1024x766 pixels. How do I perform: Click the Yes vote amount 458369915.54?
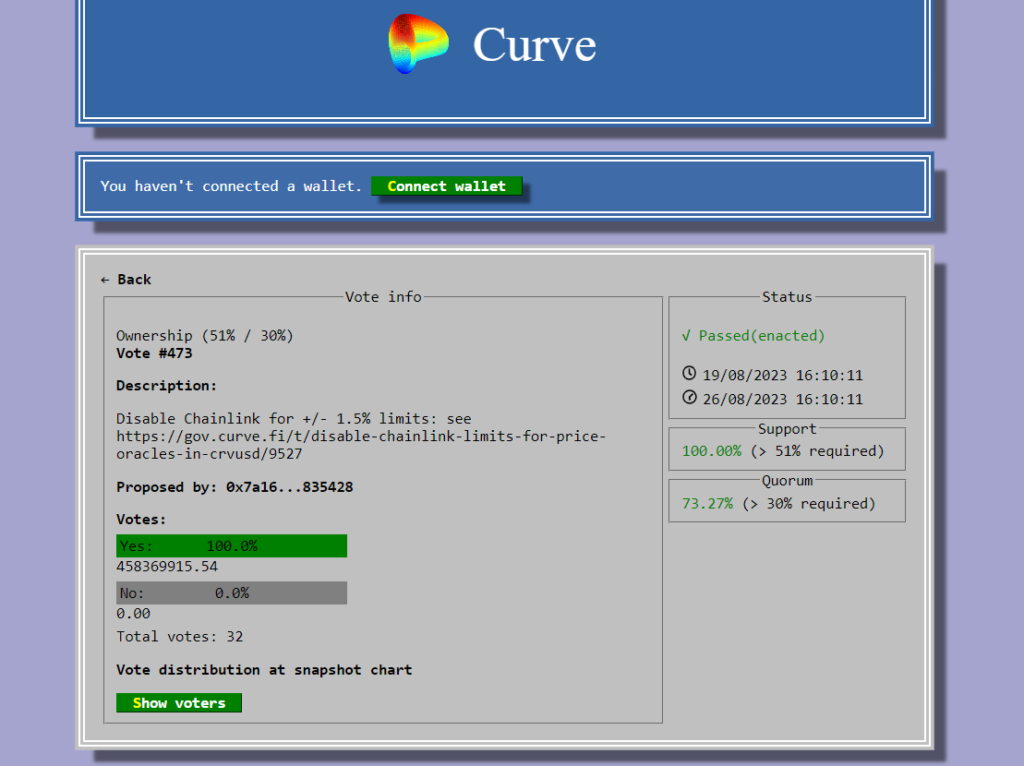pyautogui.click(x=167, y=567)
